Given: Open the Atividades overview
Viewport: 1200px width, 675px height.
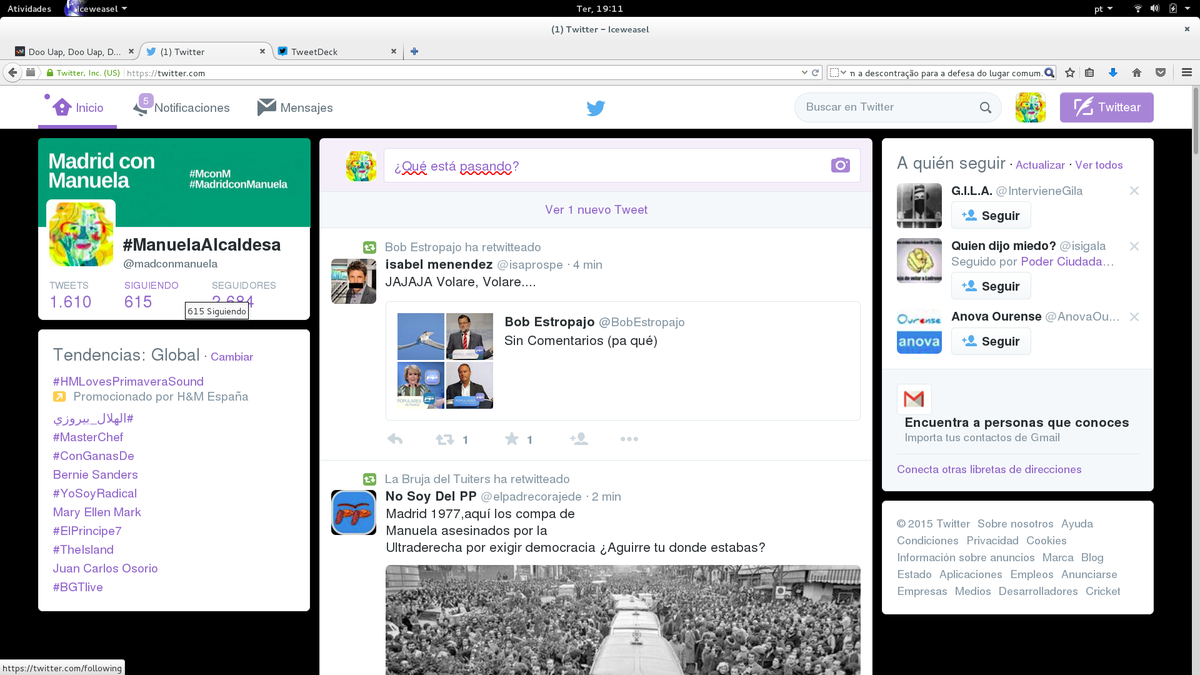Looking at the screenshot, I should pos(29,8).
